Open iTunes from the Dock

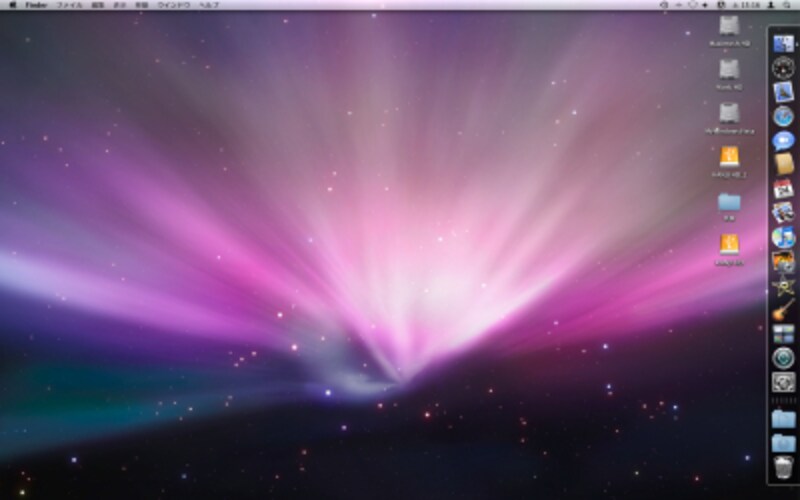click(783, 237)
